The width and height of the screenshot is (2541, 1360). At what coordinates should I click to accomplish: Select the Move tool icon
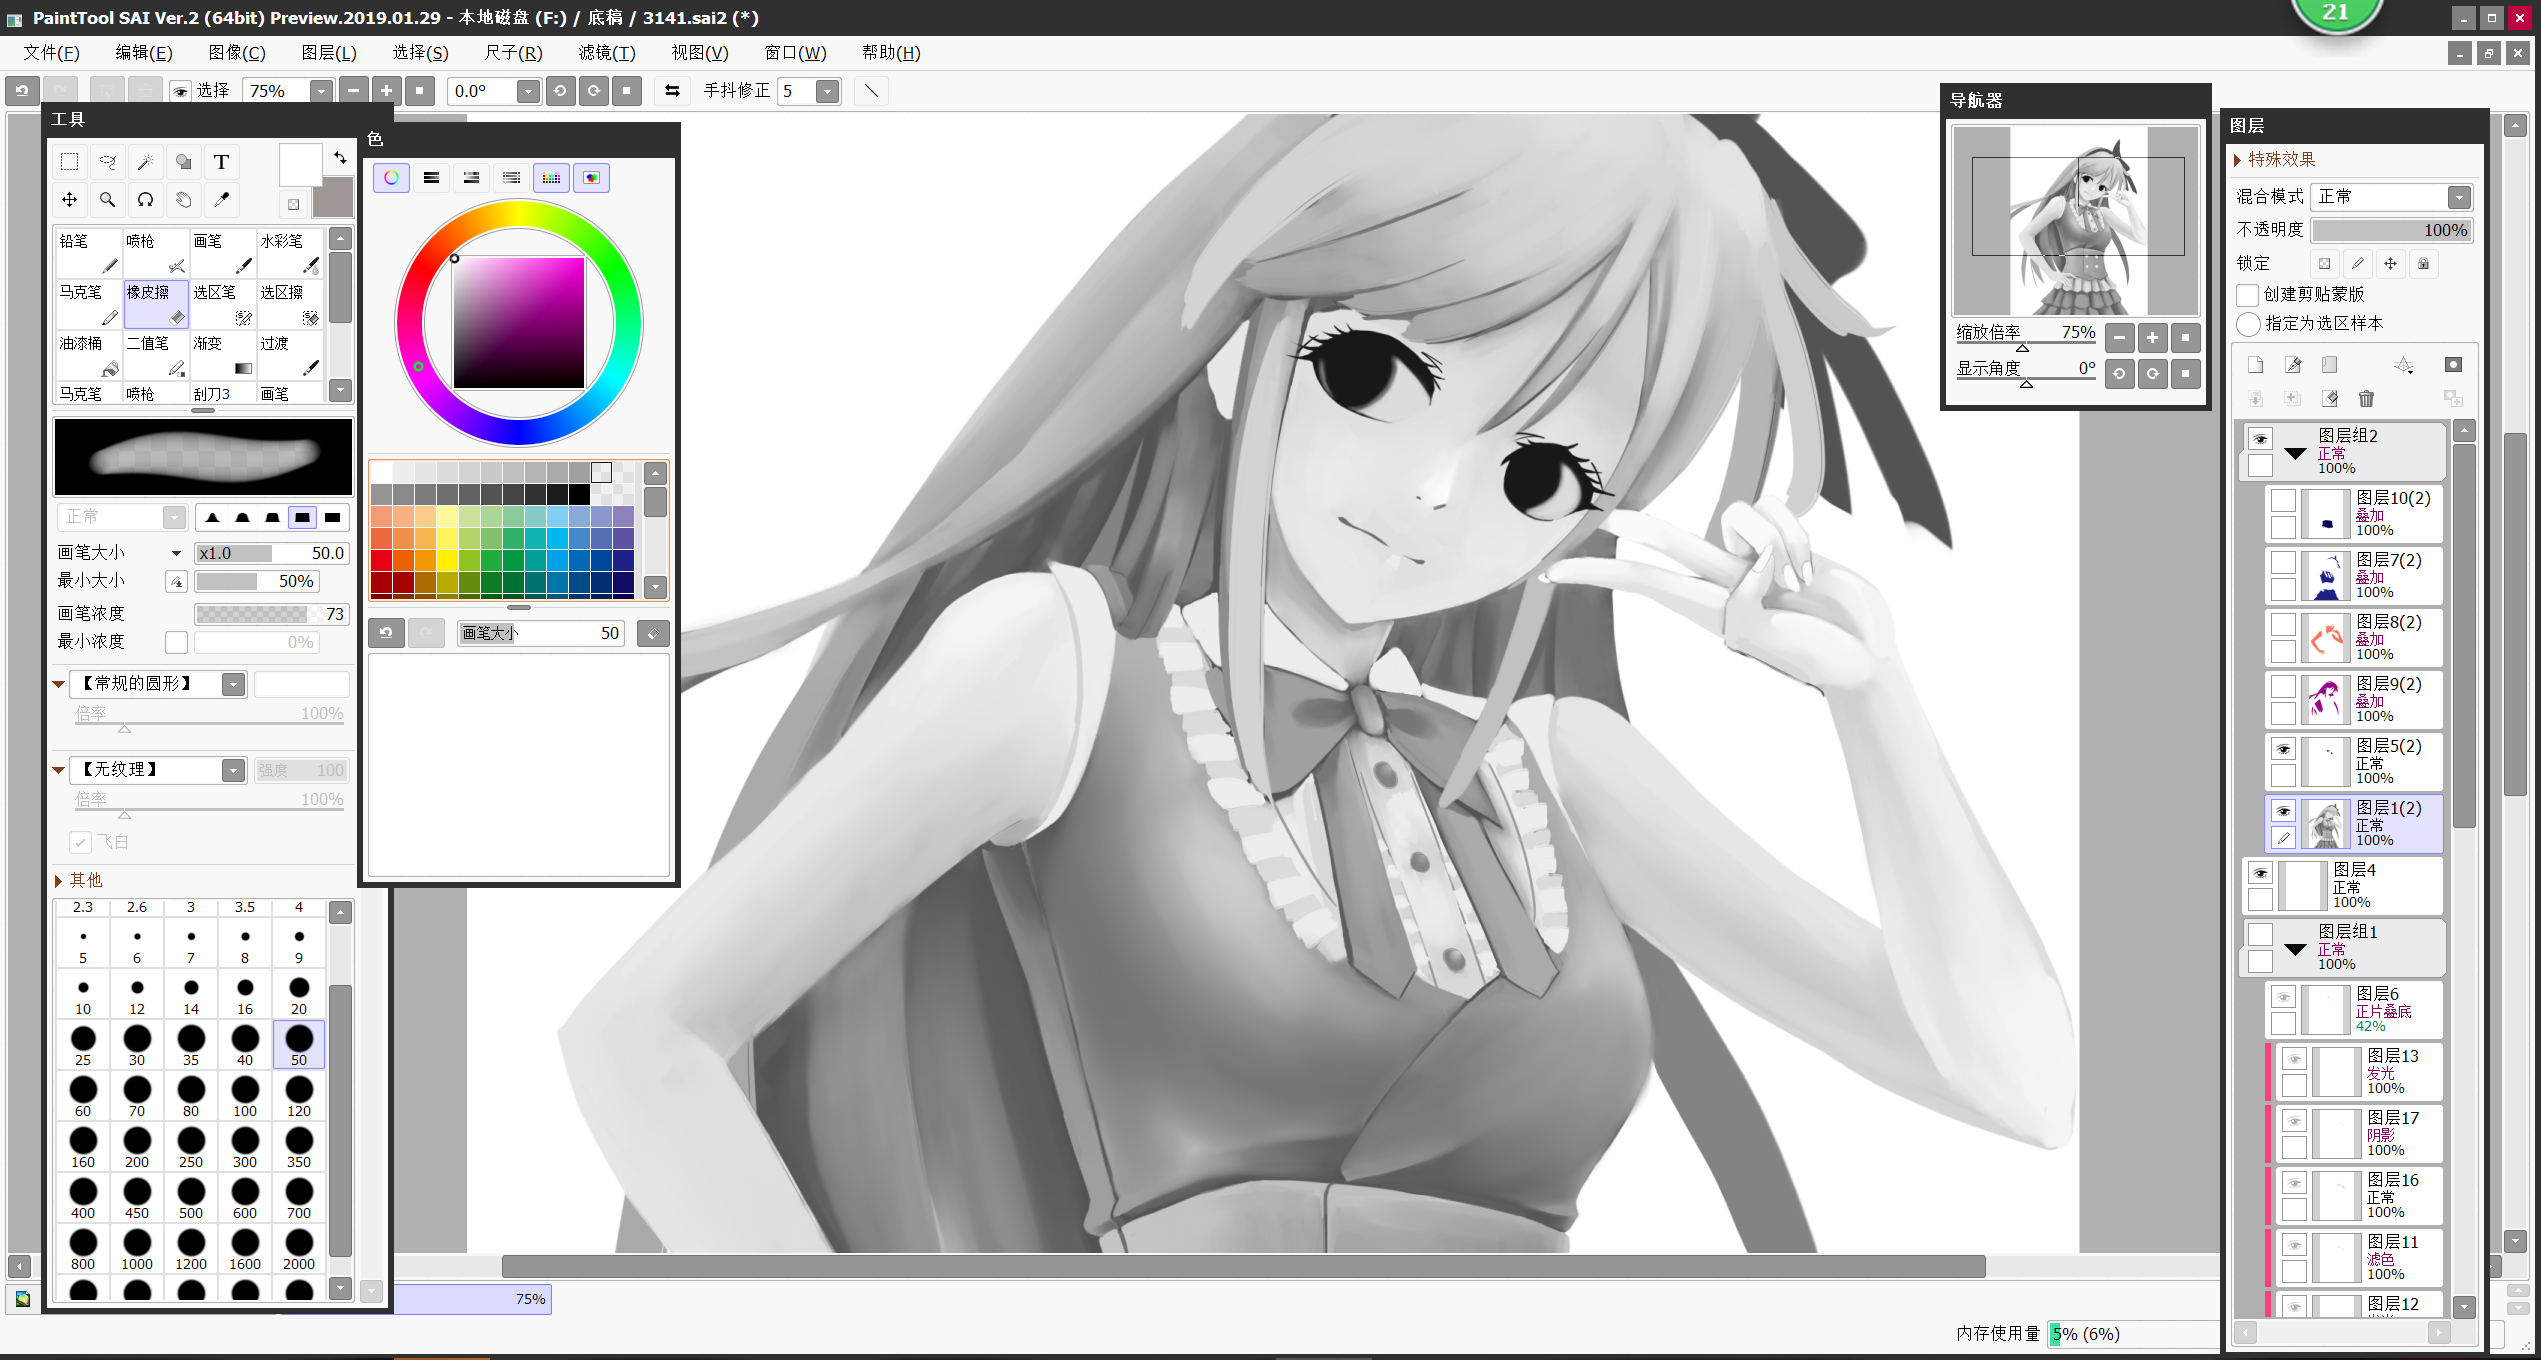(69, 200)
